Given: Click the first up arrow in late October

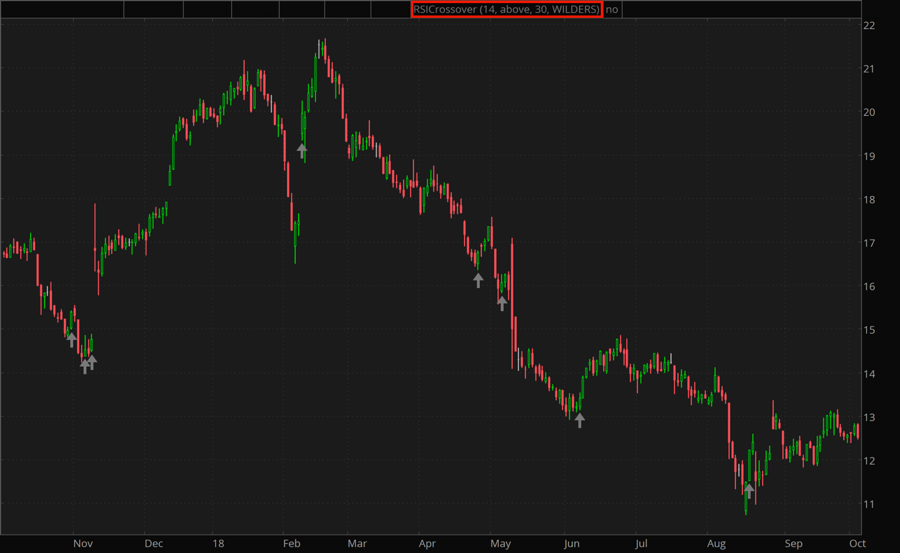Looking at the screenshot, I should [72, 339].
